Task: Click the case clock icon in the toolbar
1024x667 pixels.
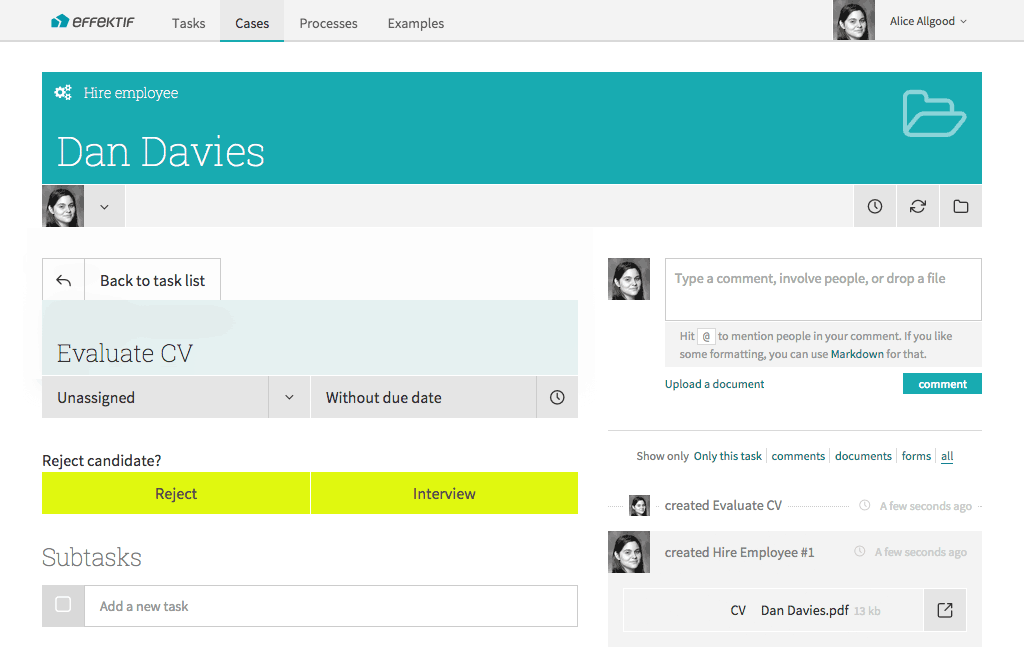Action: click(874, 206)
